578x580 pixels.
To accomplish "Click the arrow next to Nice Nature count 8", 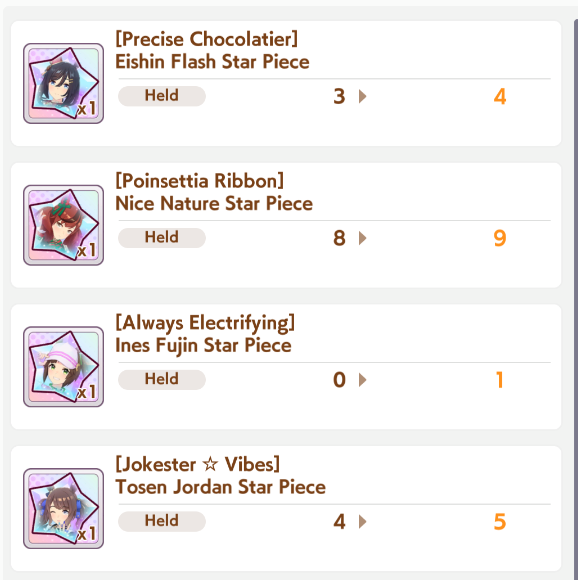I will [x=362, y=238].
